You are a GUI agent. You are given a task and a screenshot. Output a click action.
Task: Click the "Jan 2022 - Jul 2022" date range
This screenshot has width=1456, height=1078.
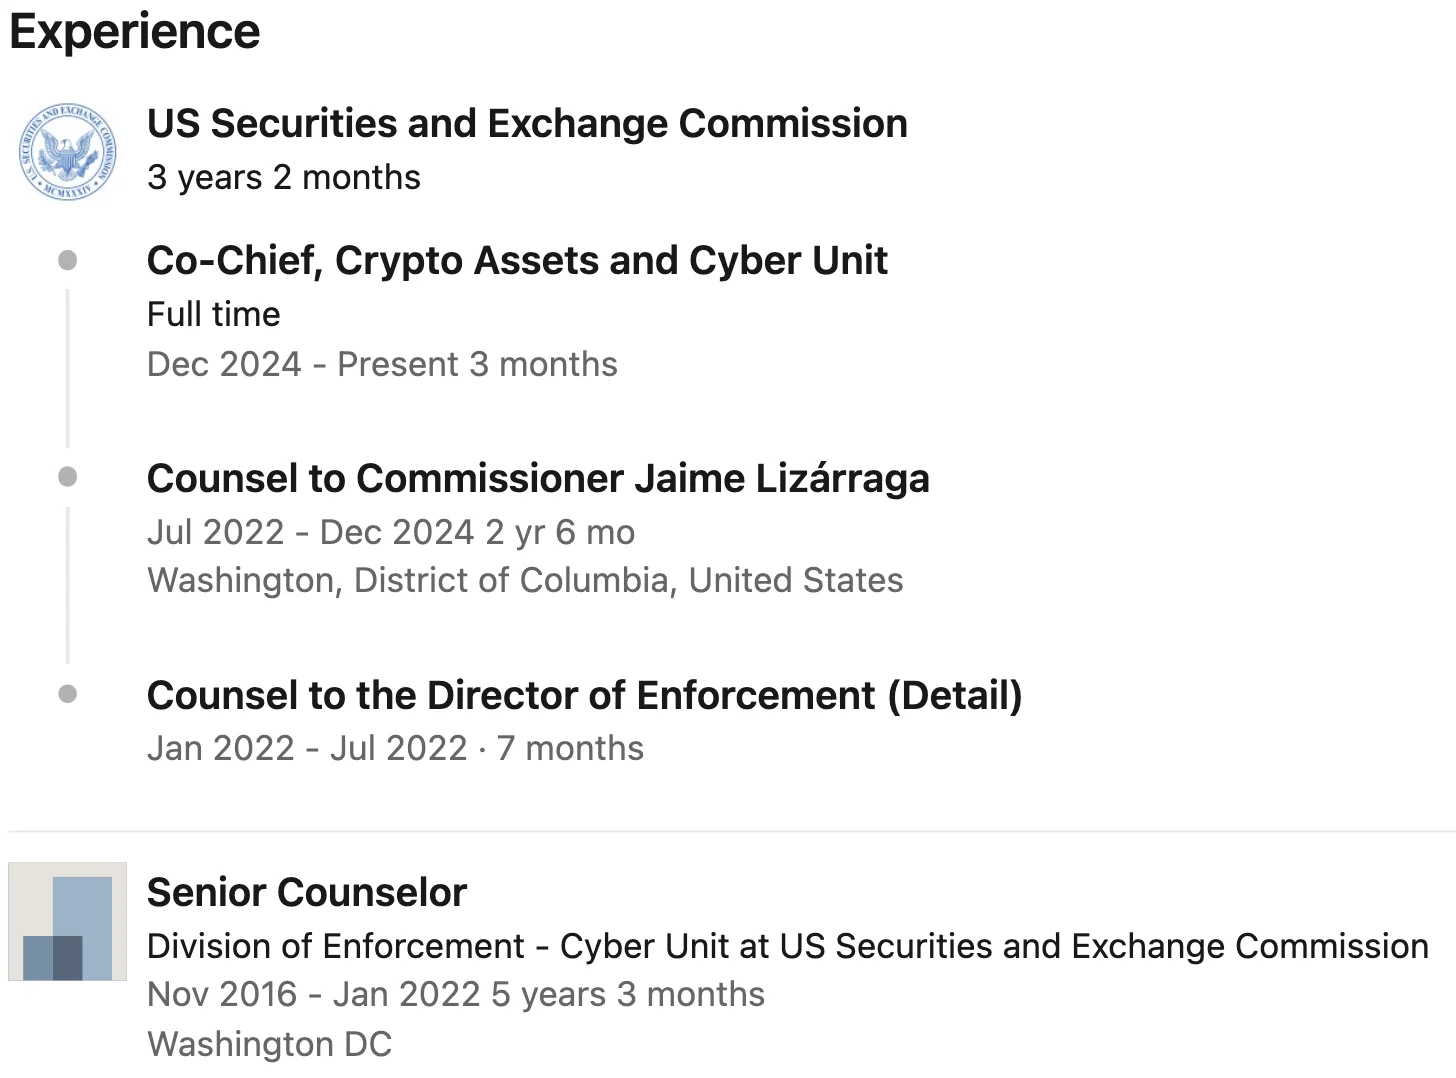(x=307, y=748)
